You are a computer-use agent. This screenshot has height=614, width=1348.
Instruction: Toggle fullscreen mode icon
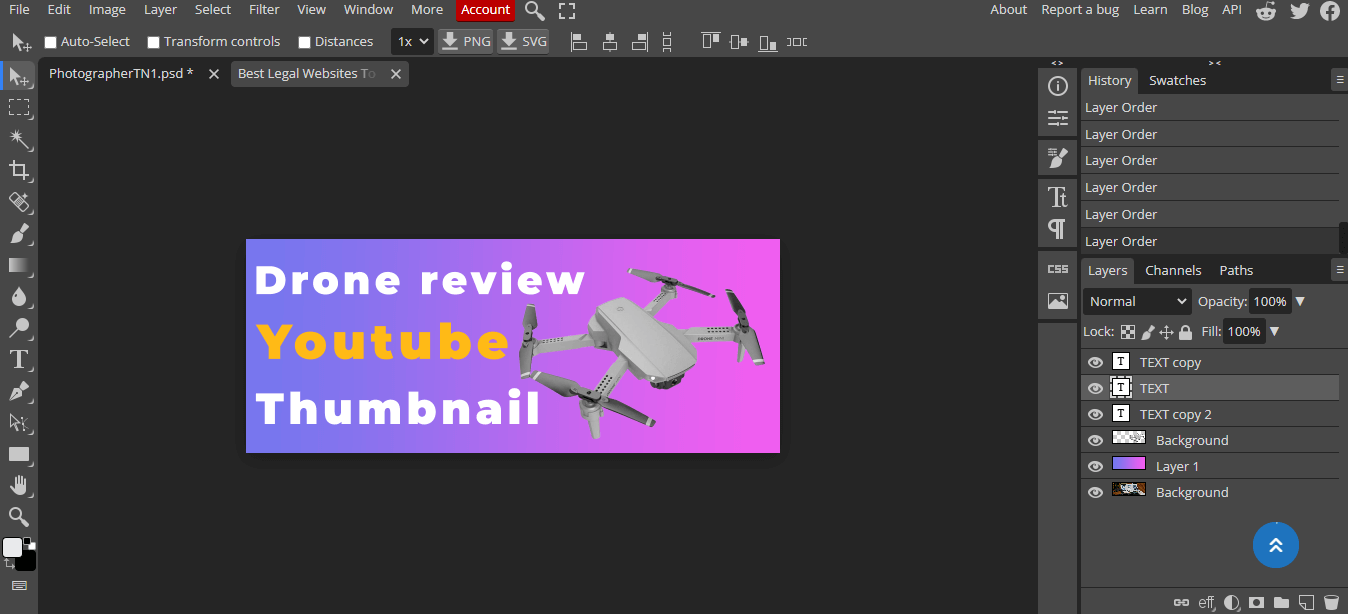(x=567, y=11)
